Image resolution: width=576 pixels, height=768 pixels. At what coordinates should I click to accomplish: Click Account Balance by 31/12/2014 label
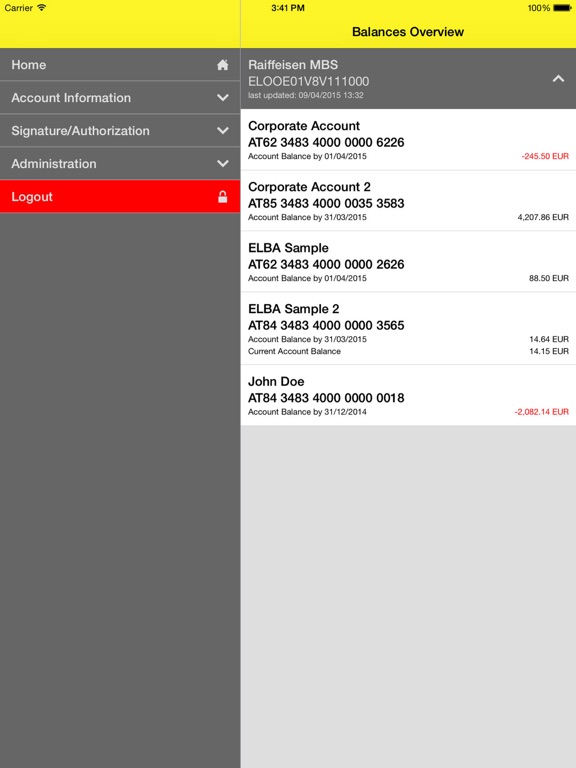[307, 412]
